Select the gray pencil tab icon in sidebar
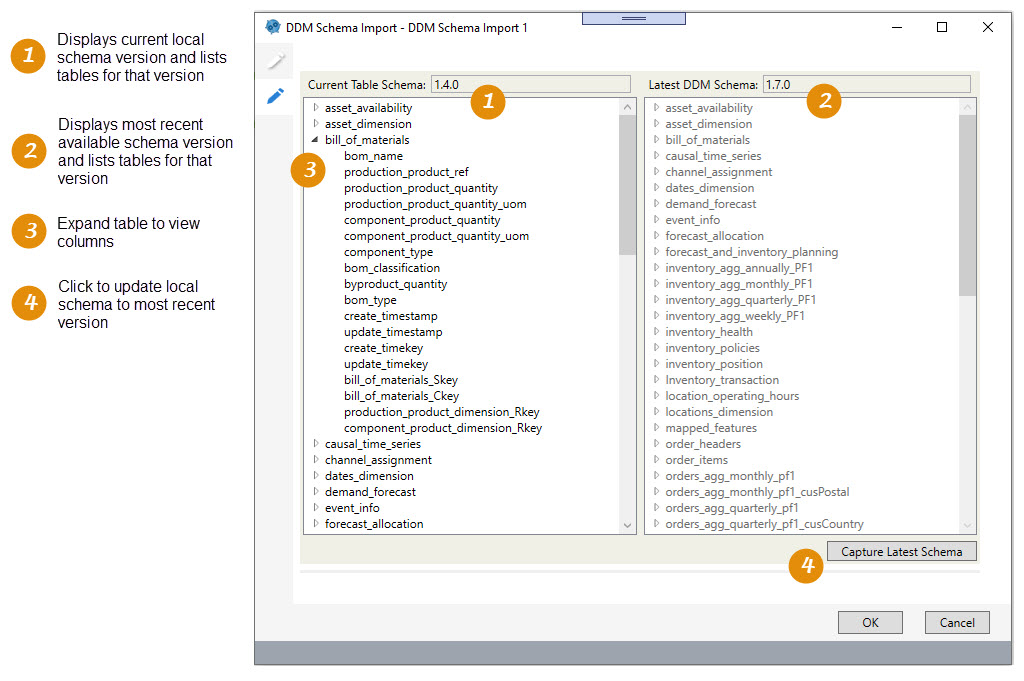The height and width of the screenshot is (681, 1024). [x=276, y=61]
